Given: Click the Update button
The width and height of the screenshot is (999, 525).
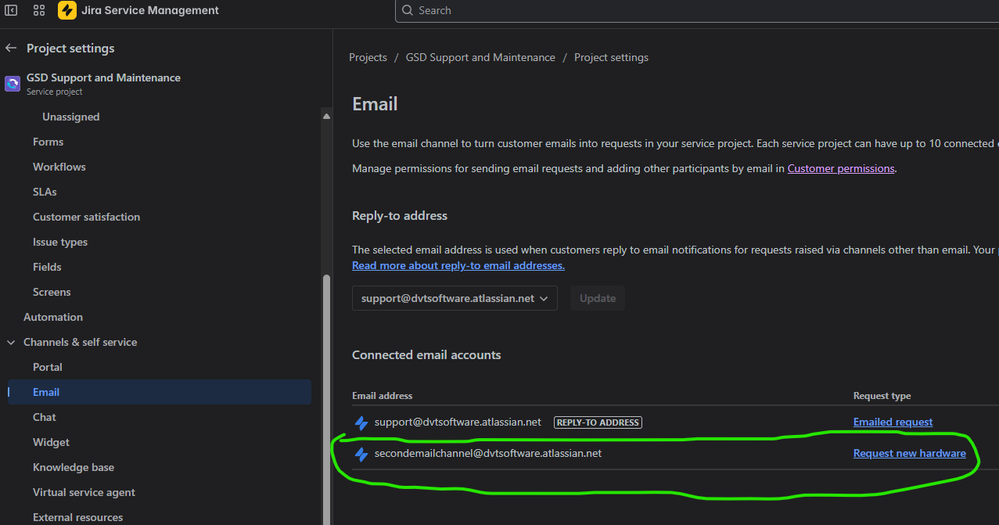Looking at the screenshot, I should (x=598, y=298).
